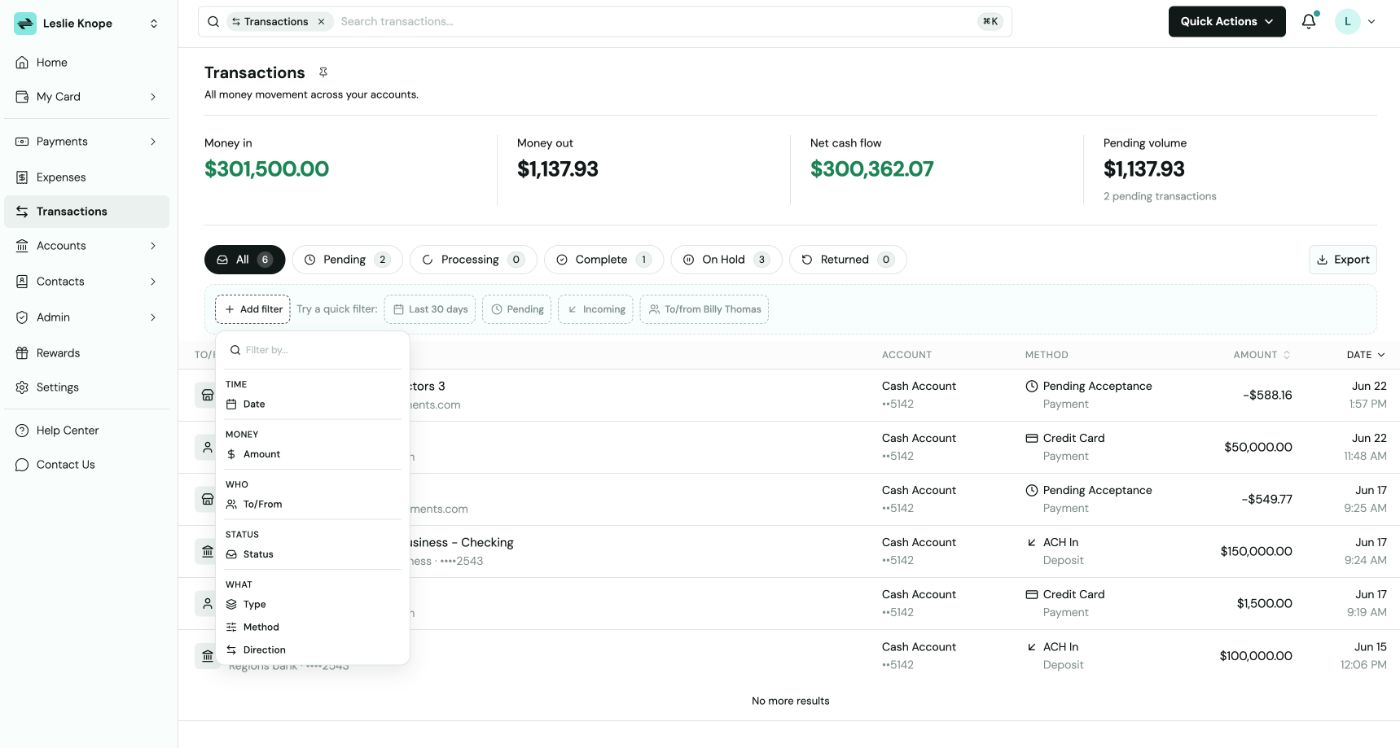1400x748 pixels.
Task: Open Settings in the sidebar
Action: [87, 387]
